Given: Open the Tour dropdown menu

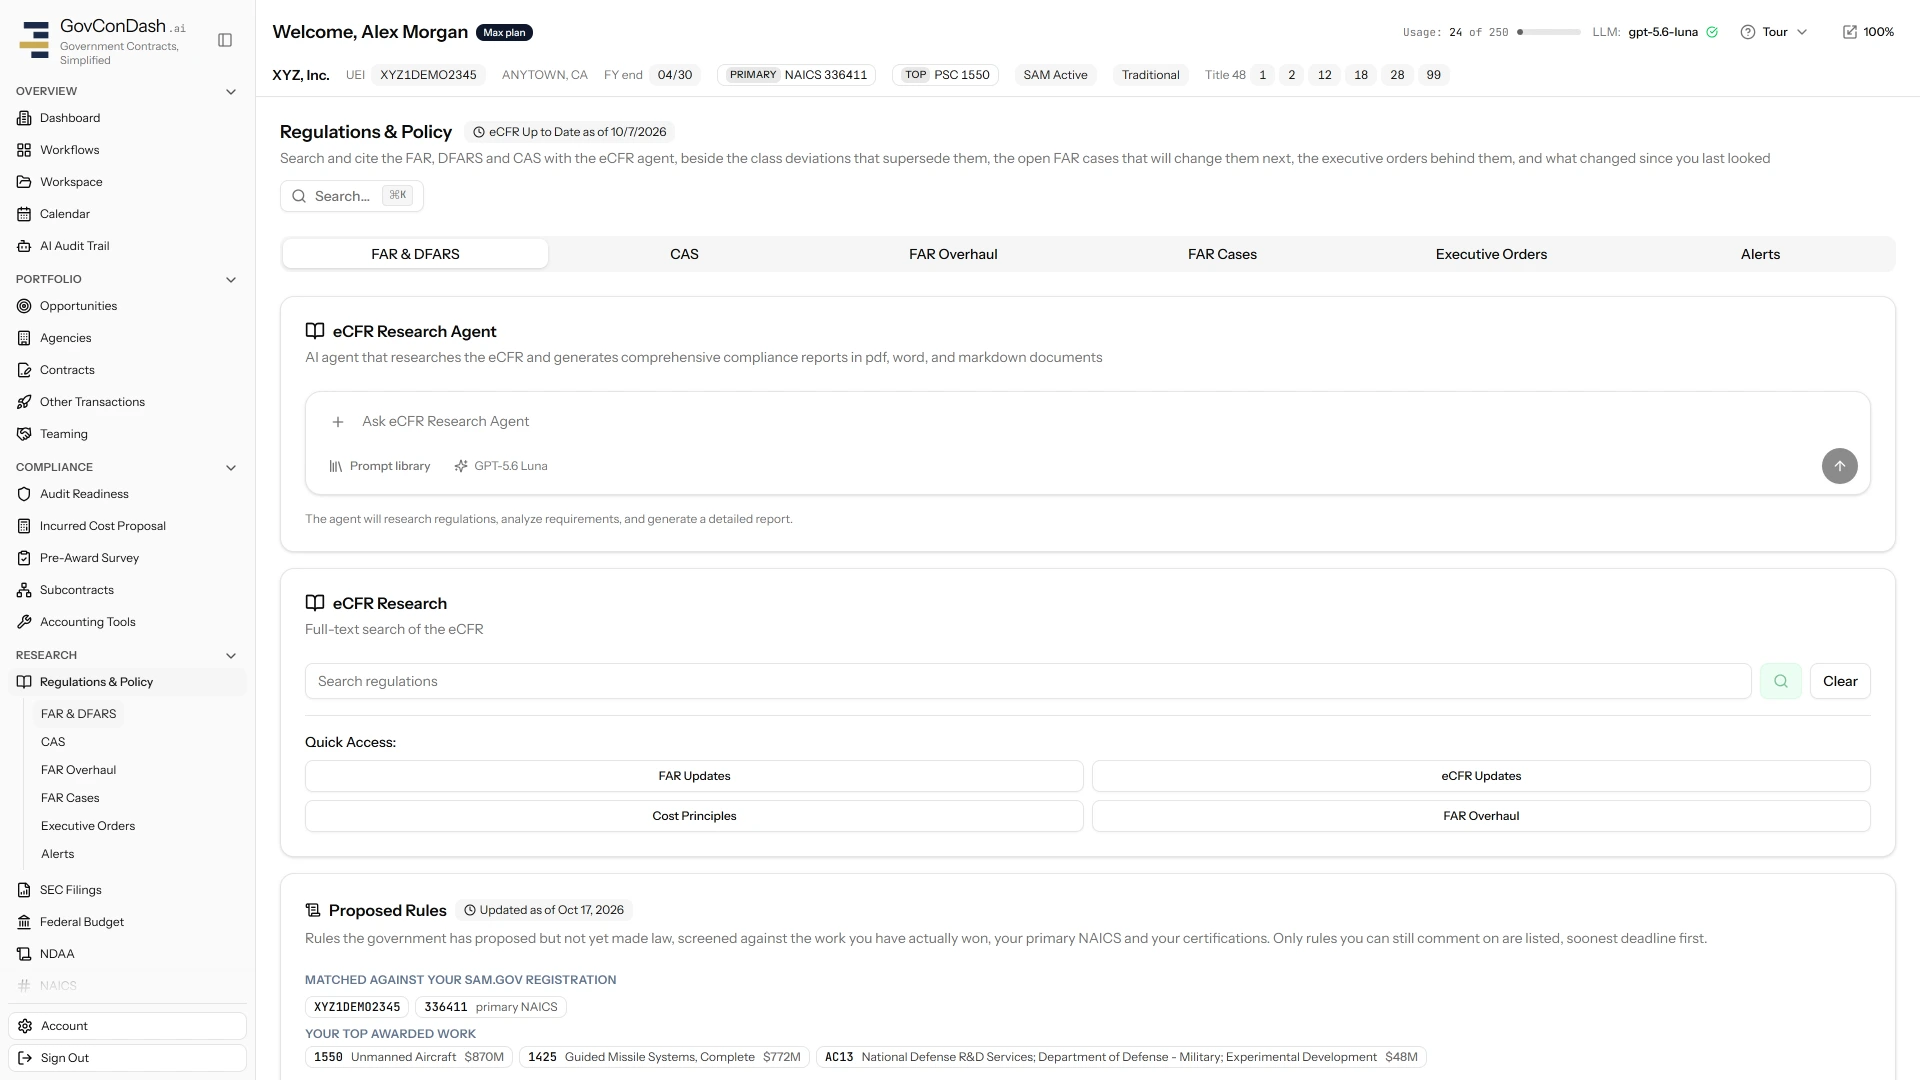Looking at the screenshot, I should click(x=1774, y=32).
